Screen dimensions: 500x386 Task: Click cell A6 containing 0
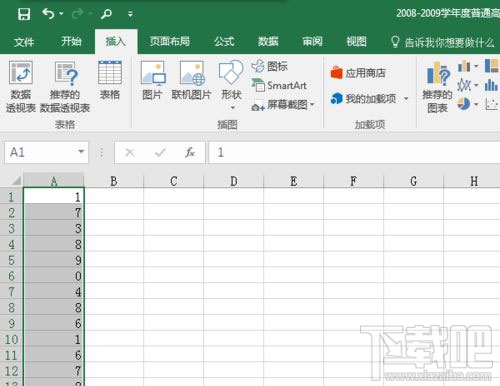54,276
